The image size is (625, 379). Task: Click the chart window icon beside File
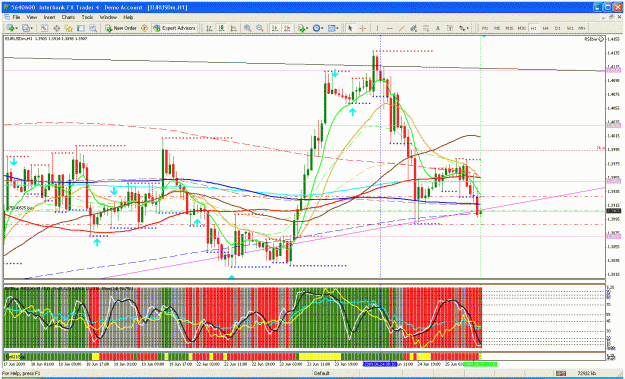pos(7,17)
